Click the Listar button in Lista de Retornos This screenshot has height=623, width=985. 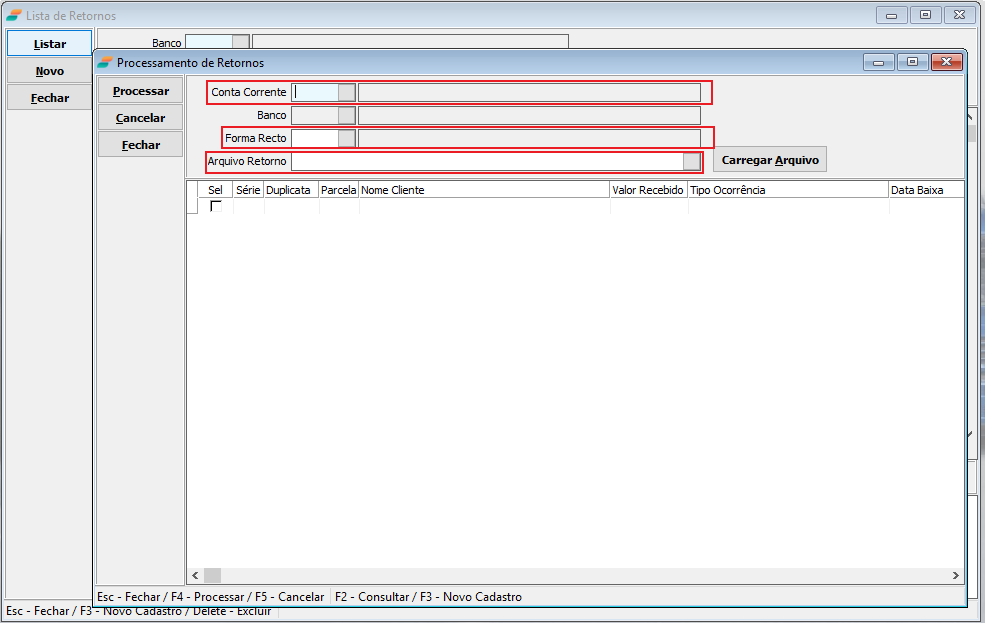50,44
